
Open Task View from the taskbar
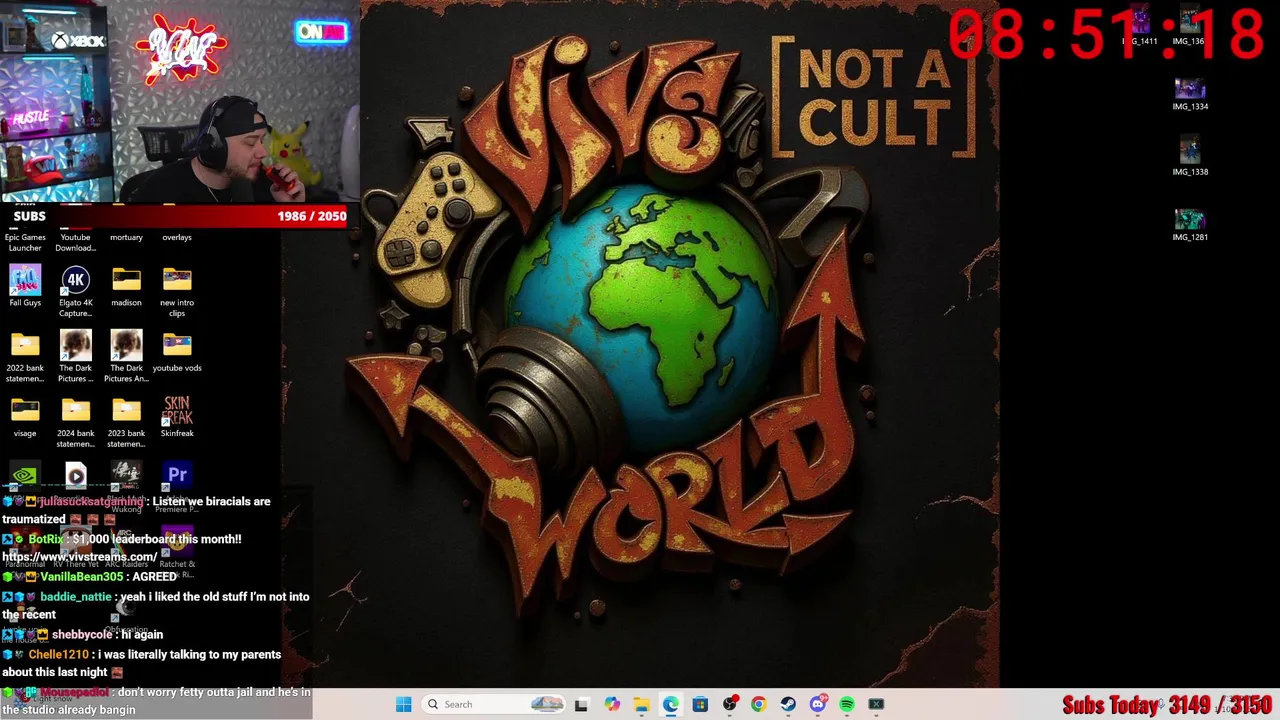[x=581, y=704]
